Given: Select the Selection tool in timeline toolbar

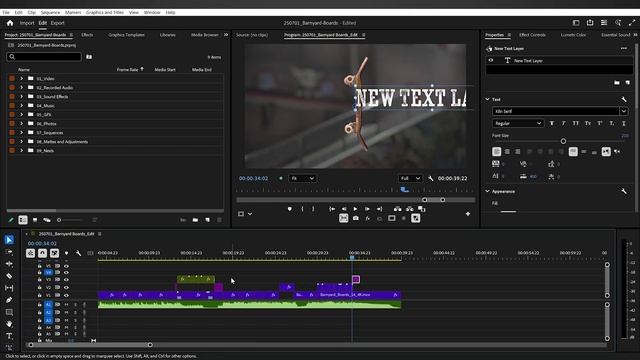Looking at the screenshot, I should 9,240.
